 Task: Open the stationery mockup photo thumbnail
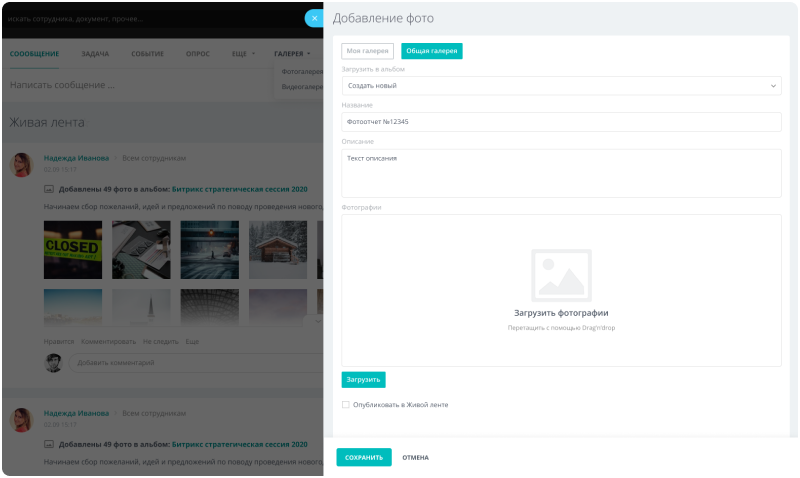pos(141,250)
